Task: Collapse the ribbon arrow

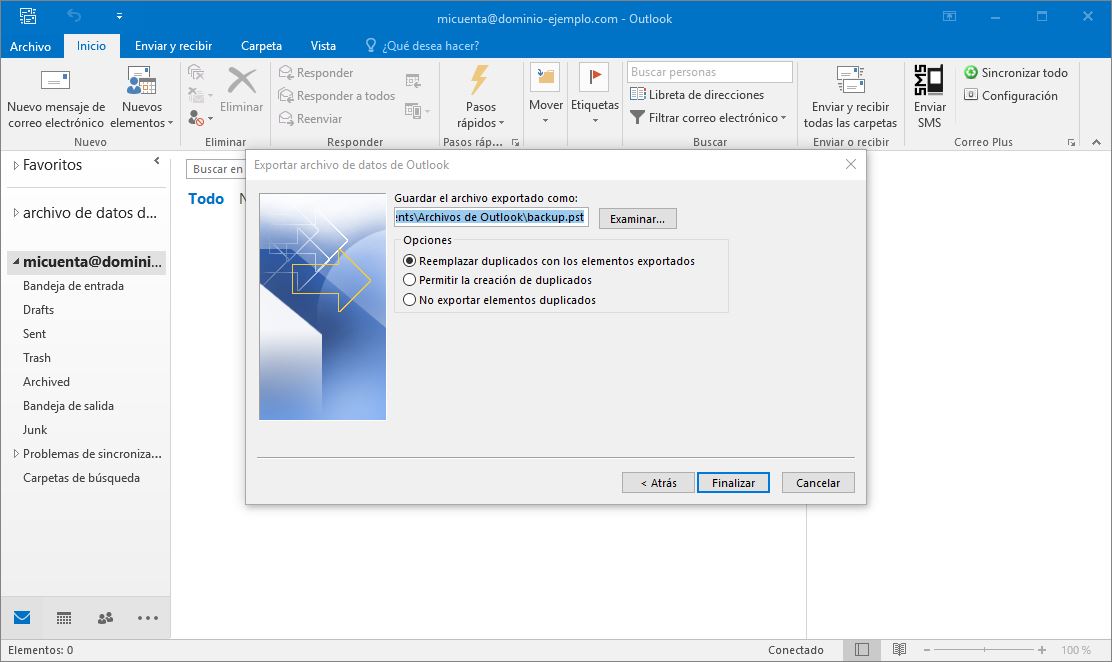Action: click(1096, 143)
